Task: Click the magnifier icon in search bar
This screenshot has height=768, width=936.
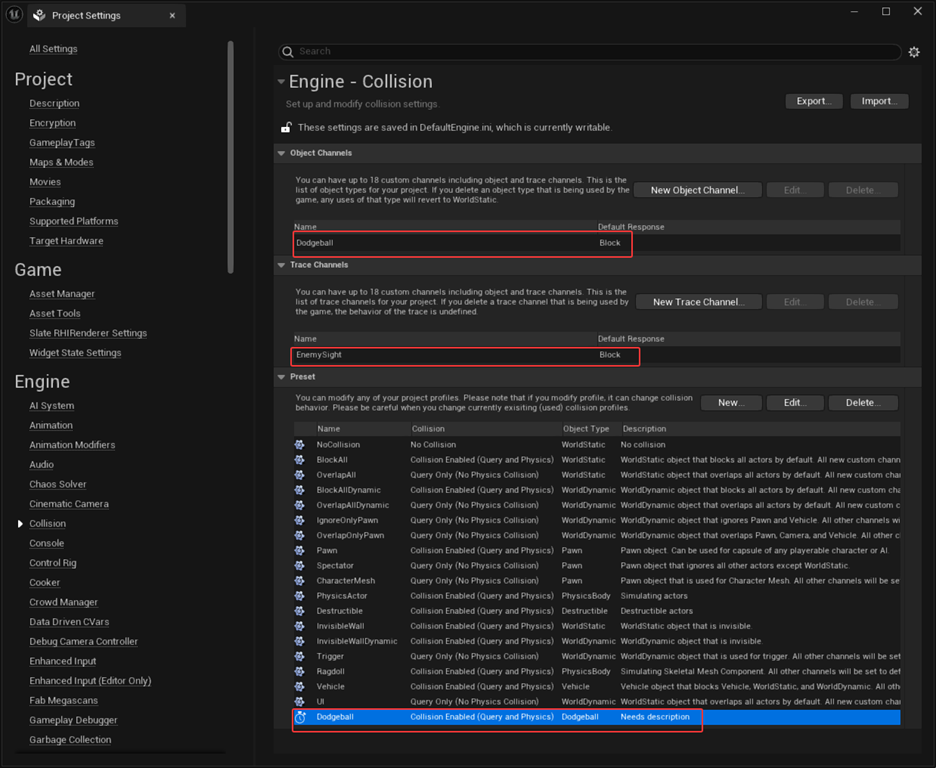Action: coord(288,52)
